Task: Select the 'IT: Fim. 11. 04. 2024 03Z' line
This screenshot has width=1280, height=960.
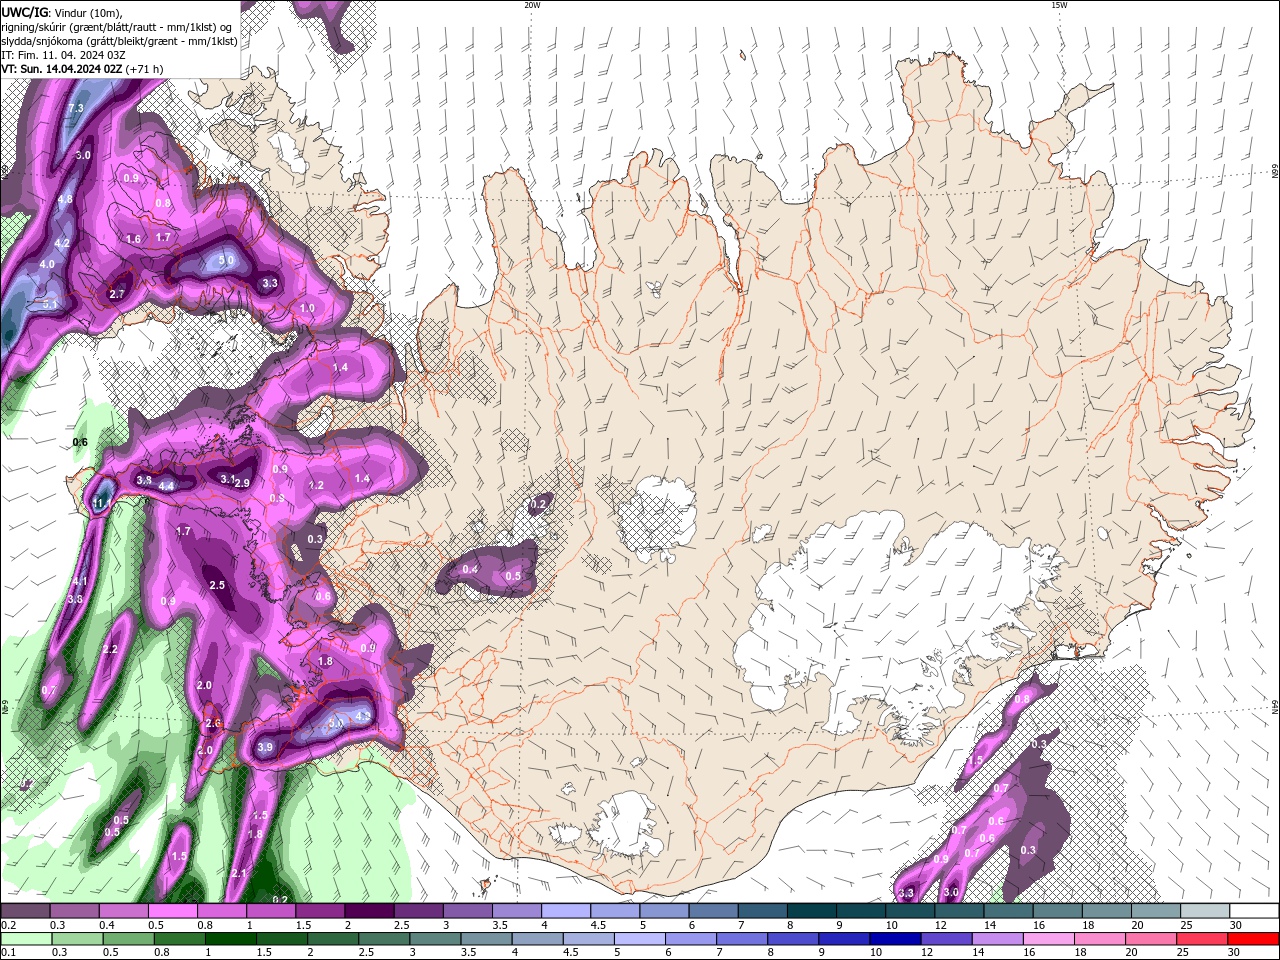Action: pos(63,55)
